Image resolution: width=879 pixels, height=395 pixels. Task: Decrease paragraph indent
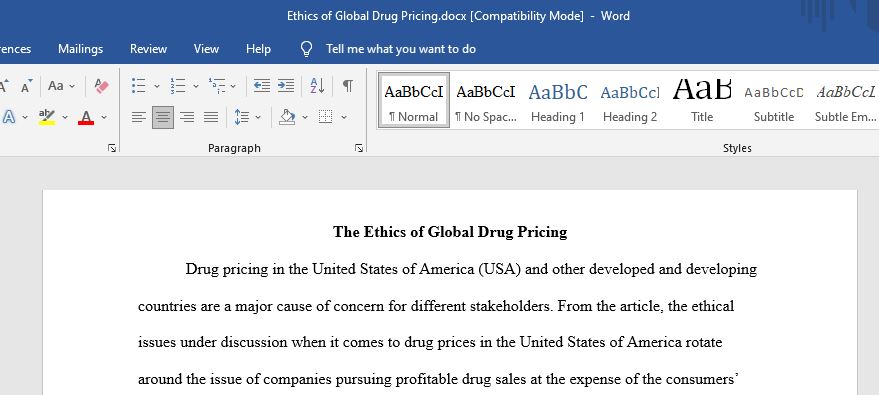pyautogui.click(x=262, y=86)
